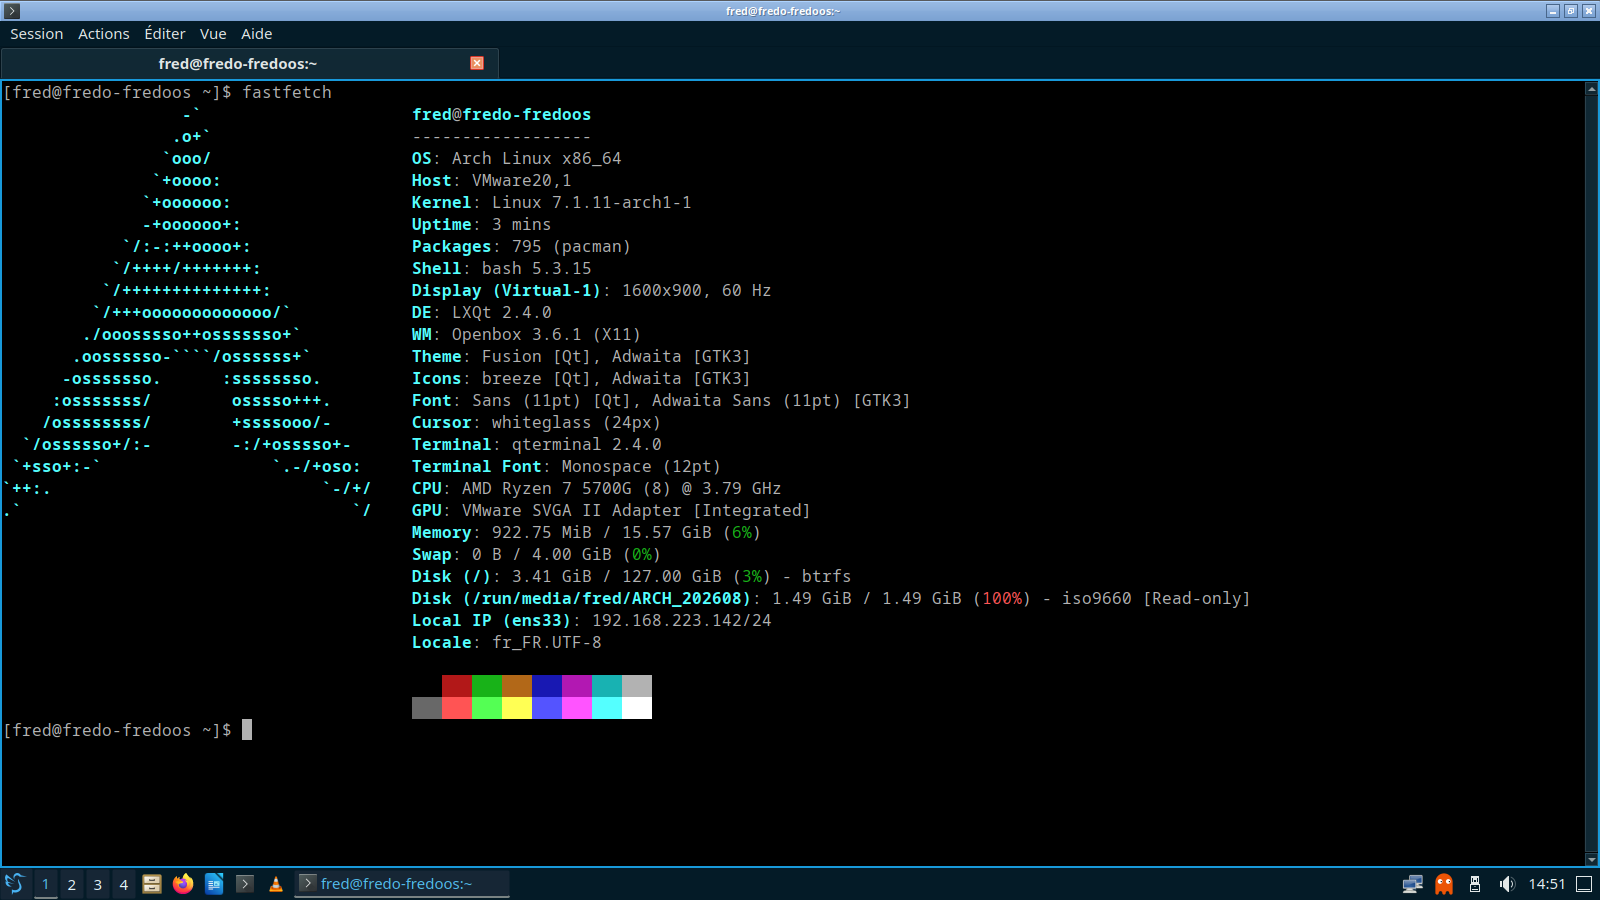
Task: Click the 'fastfetch' command text
Action: [x=287, y=92]
